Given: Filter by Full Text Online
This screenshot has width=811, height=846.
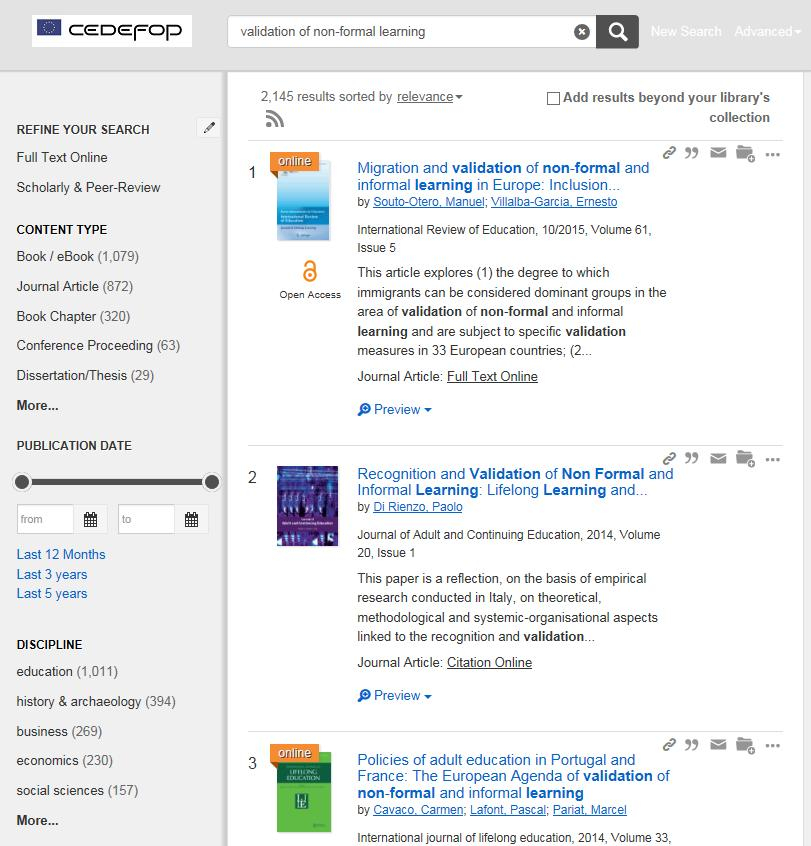Looking at the screenshot, I should point(63,157).
